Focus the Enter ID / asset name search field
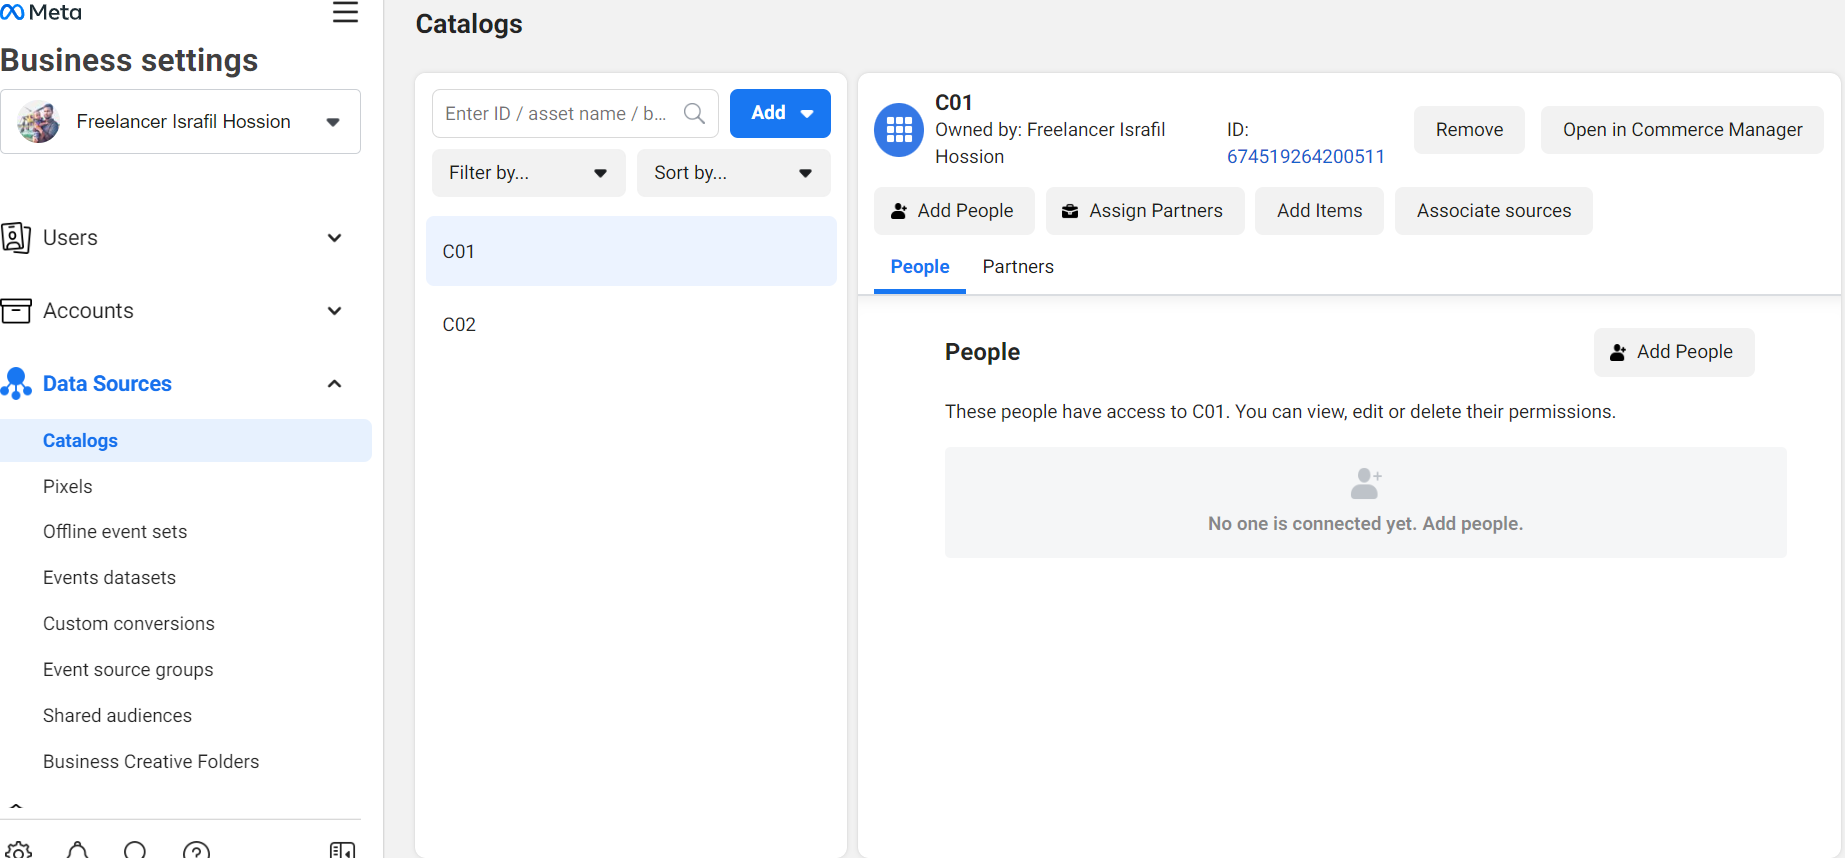 coord(575,113)
